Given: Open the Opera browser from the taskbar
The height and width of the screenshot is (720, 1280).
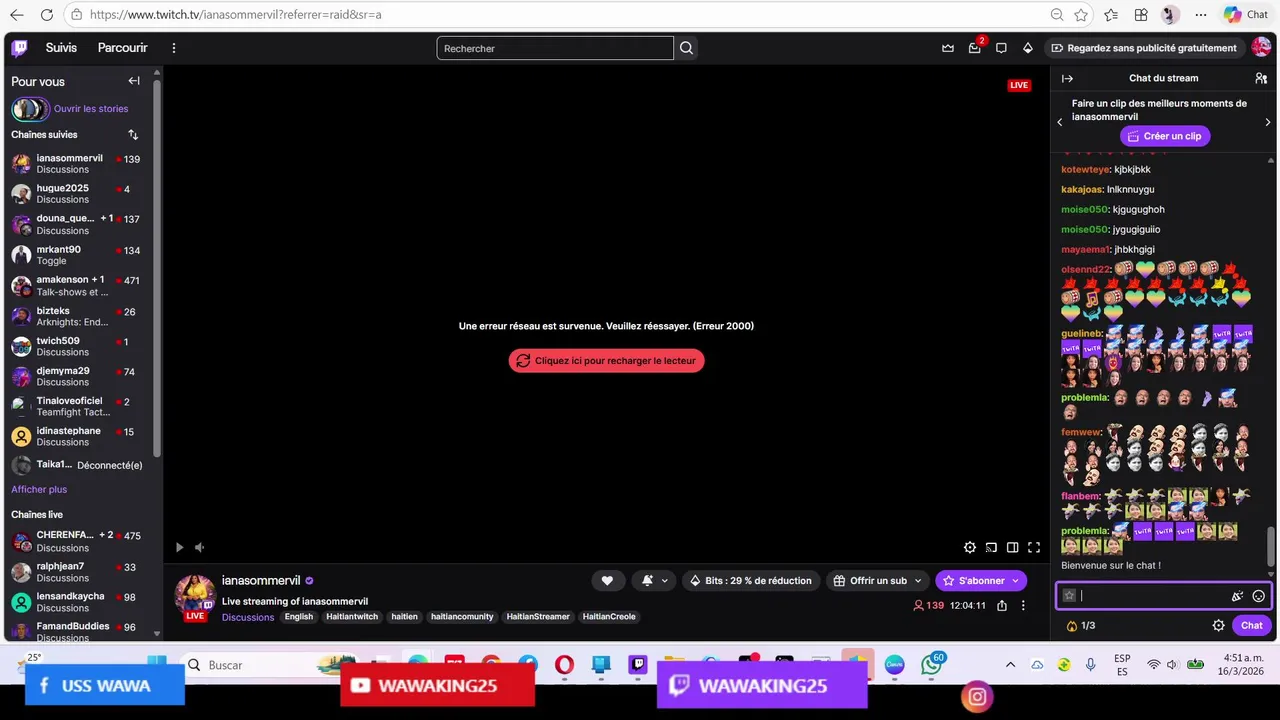Looking at the screenshot, I should pyautogui.click(x=564, y=664).
